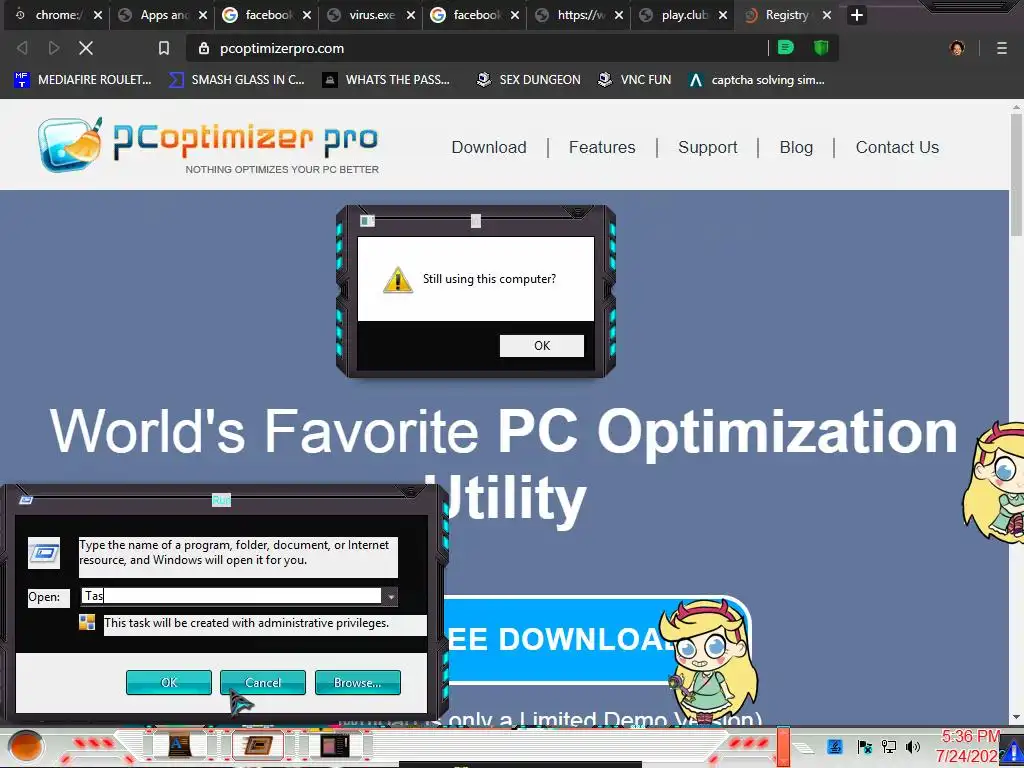Viewport: 1024px width, 768px height.
Task: Click the flag tray icon
Action: click(x=864, y=746)
